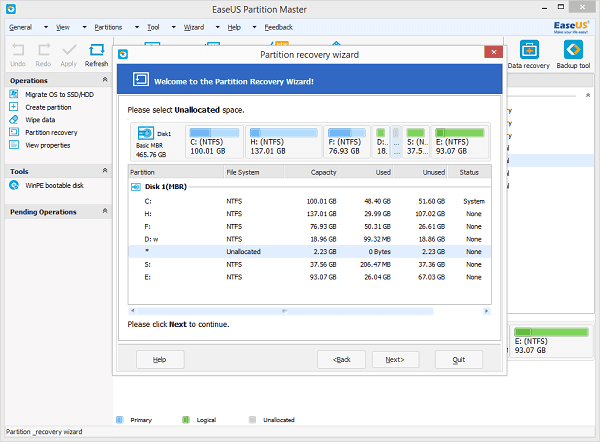
Task: Click the Partition recovery sidebar icon
Action: 14,132
